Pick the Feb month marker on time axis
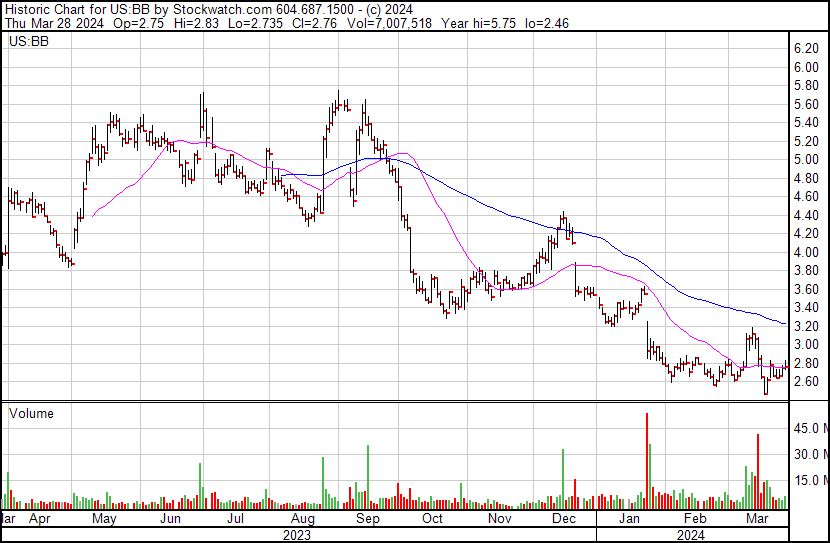 point(694,520)
